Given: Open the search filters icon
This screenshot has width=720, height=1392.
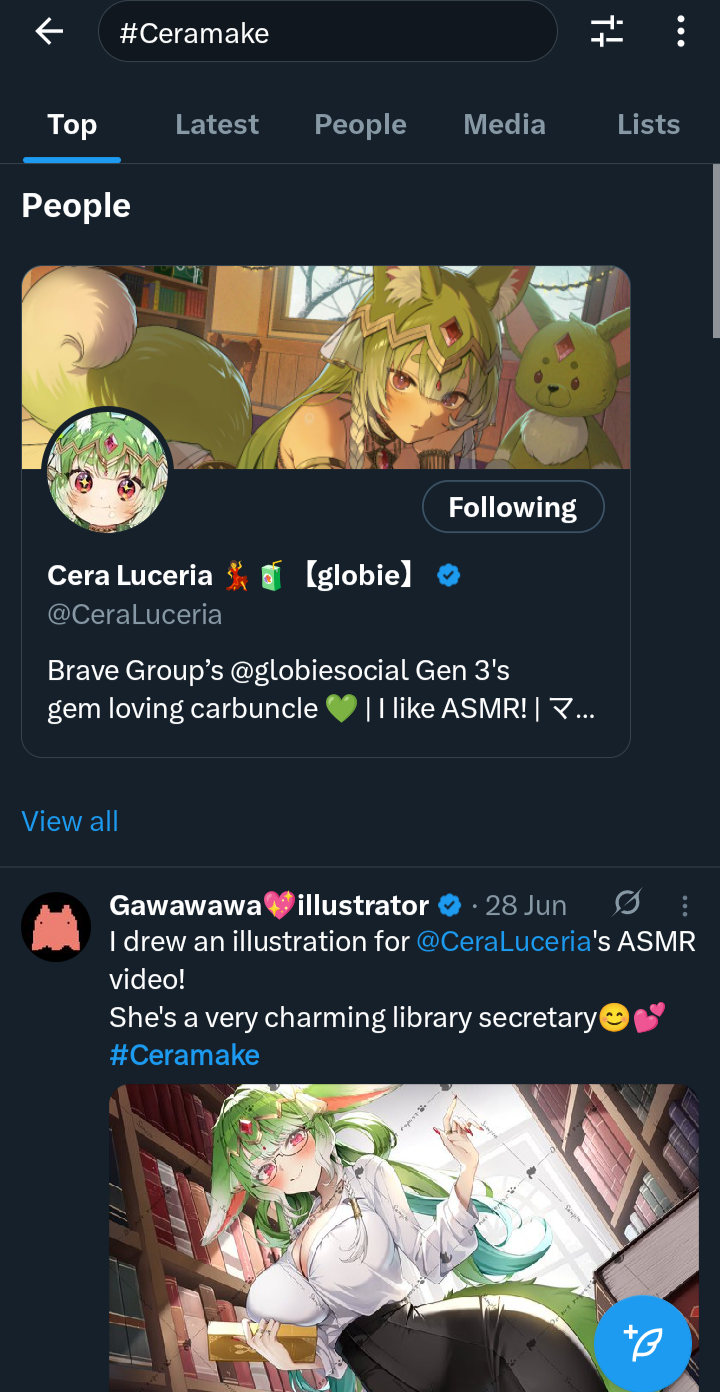Looking at the screenshot, I should [607, 32].
